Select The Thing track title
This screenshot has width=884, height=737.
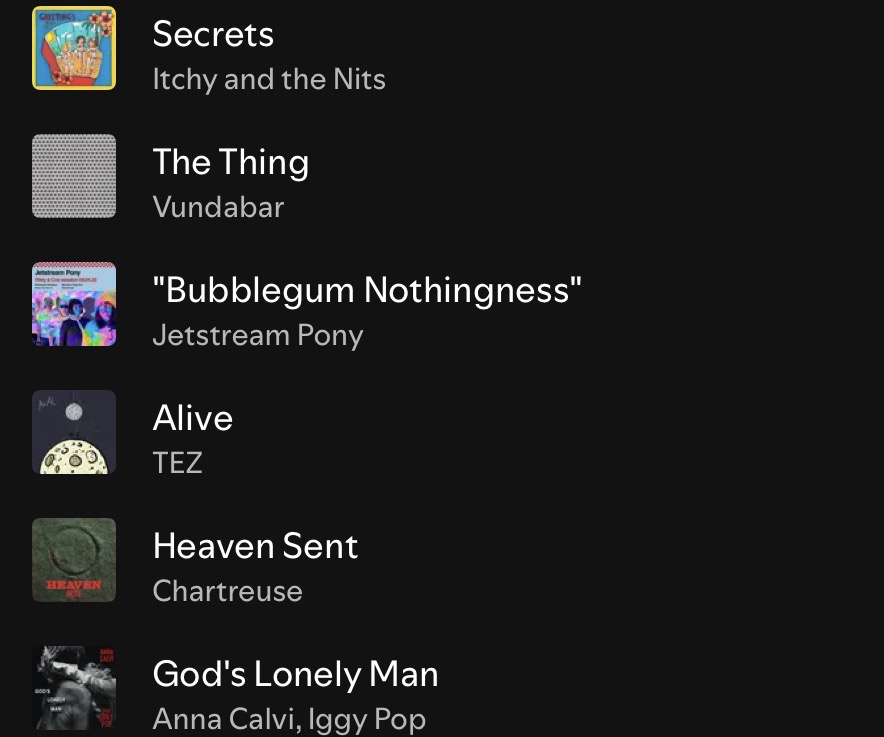click(231, 162)
